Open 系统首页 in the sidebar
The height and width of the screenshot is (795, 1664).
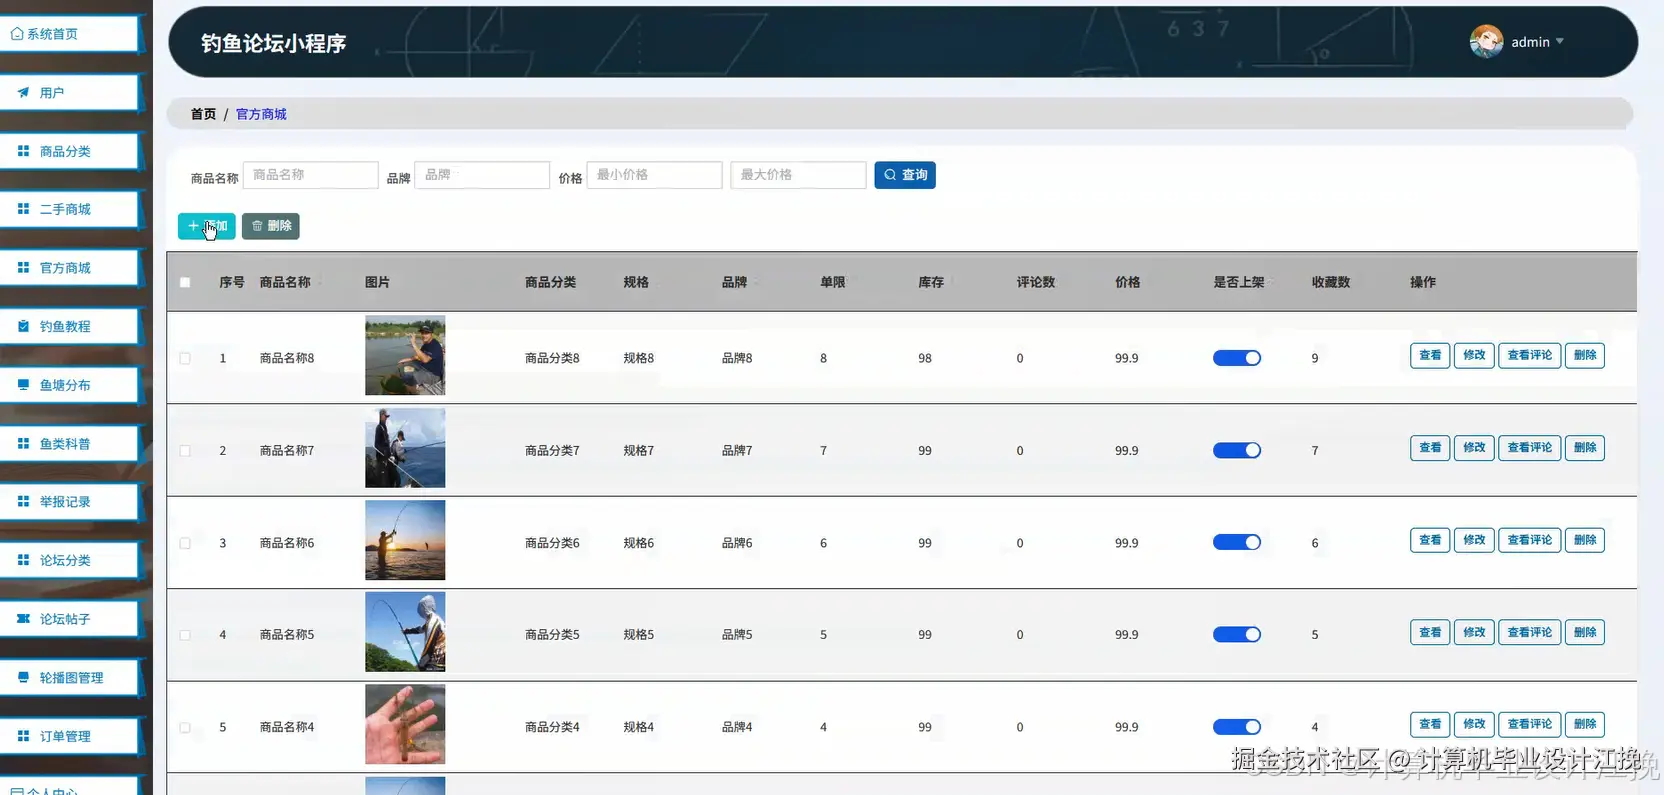69,34
